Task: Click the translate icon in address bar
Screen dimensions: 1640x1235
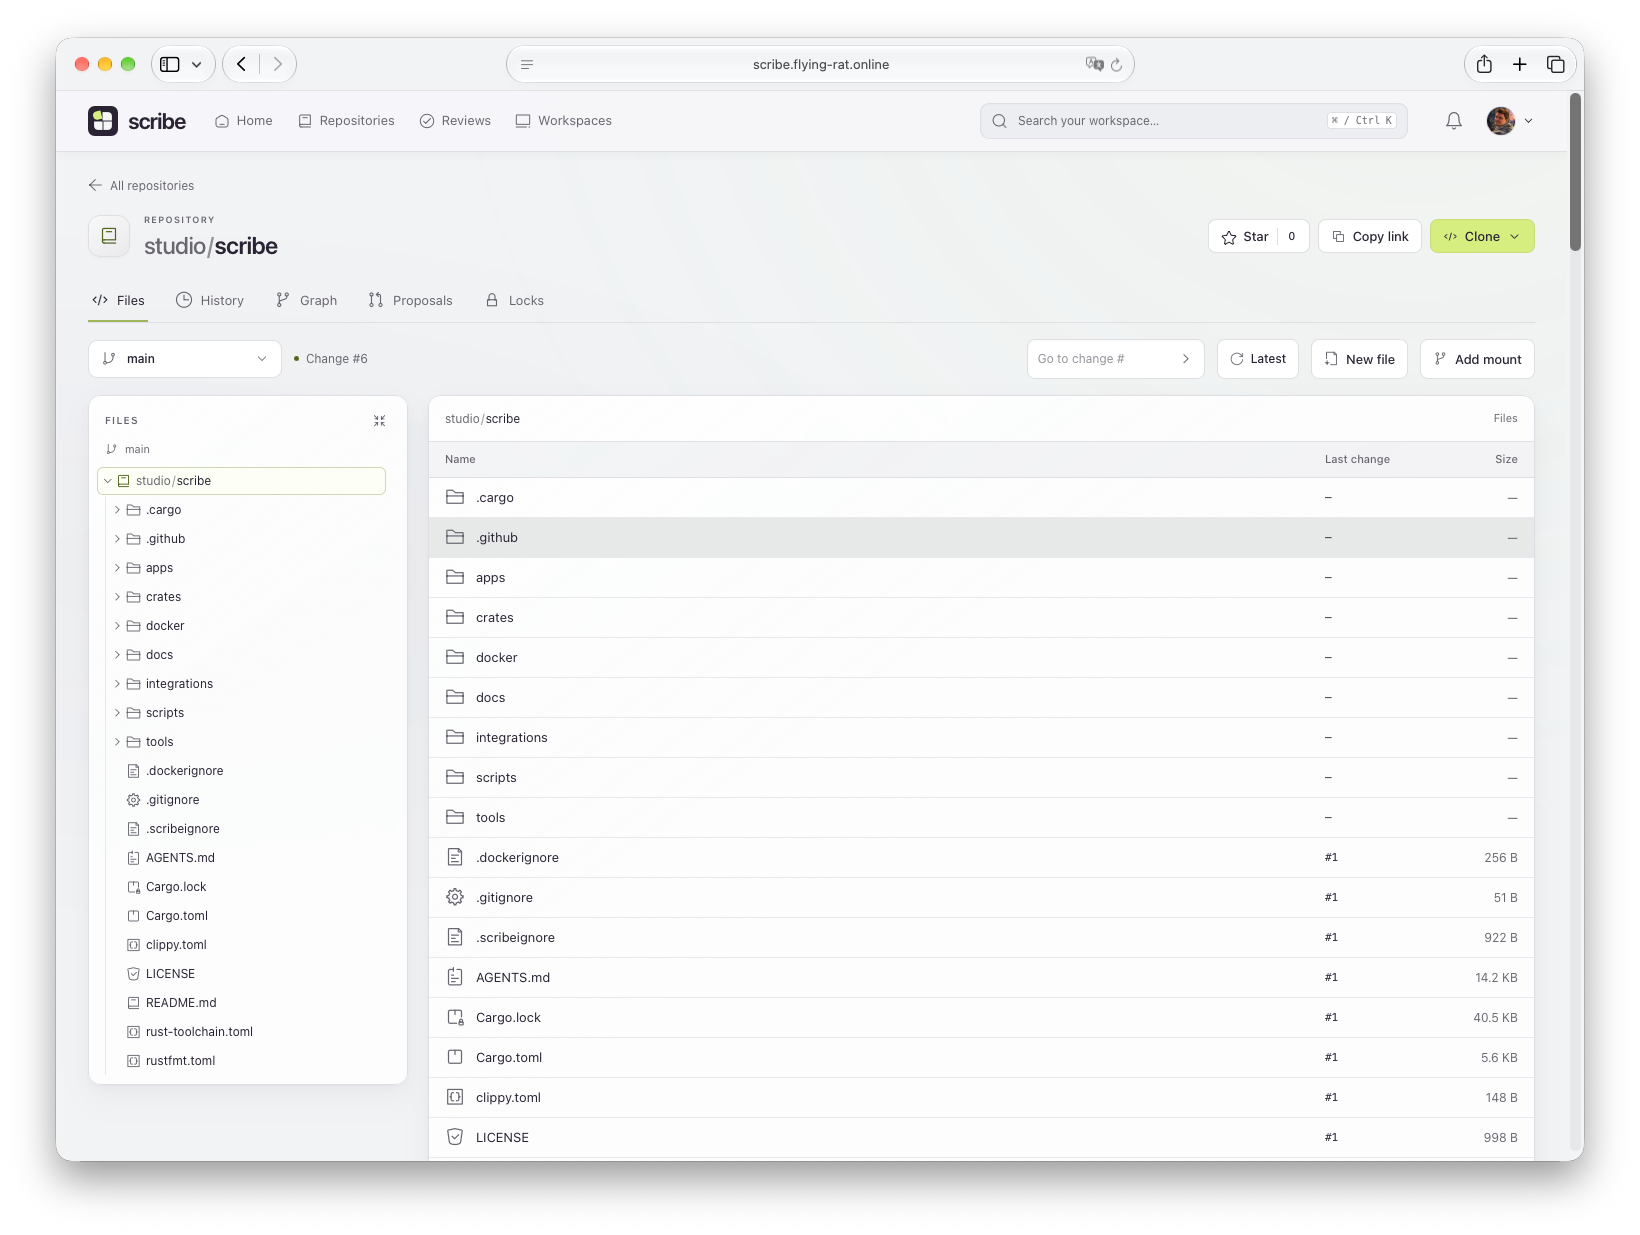Action: [1094, 64]
